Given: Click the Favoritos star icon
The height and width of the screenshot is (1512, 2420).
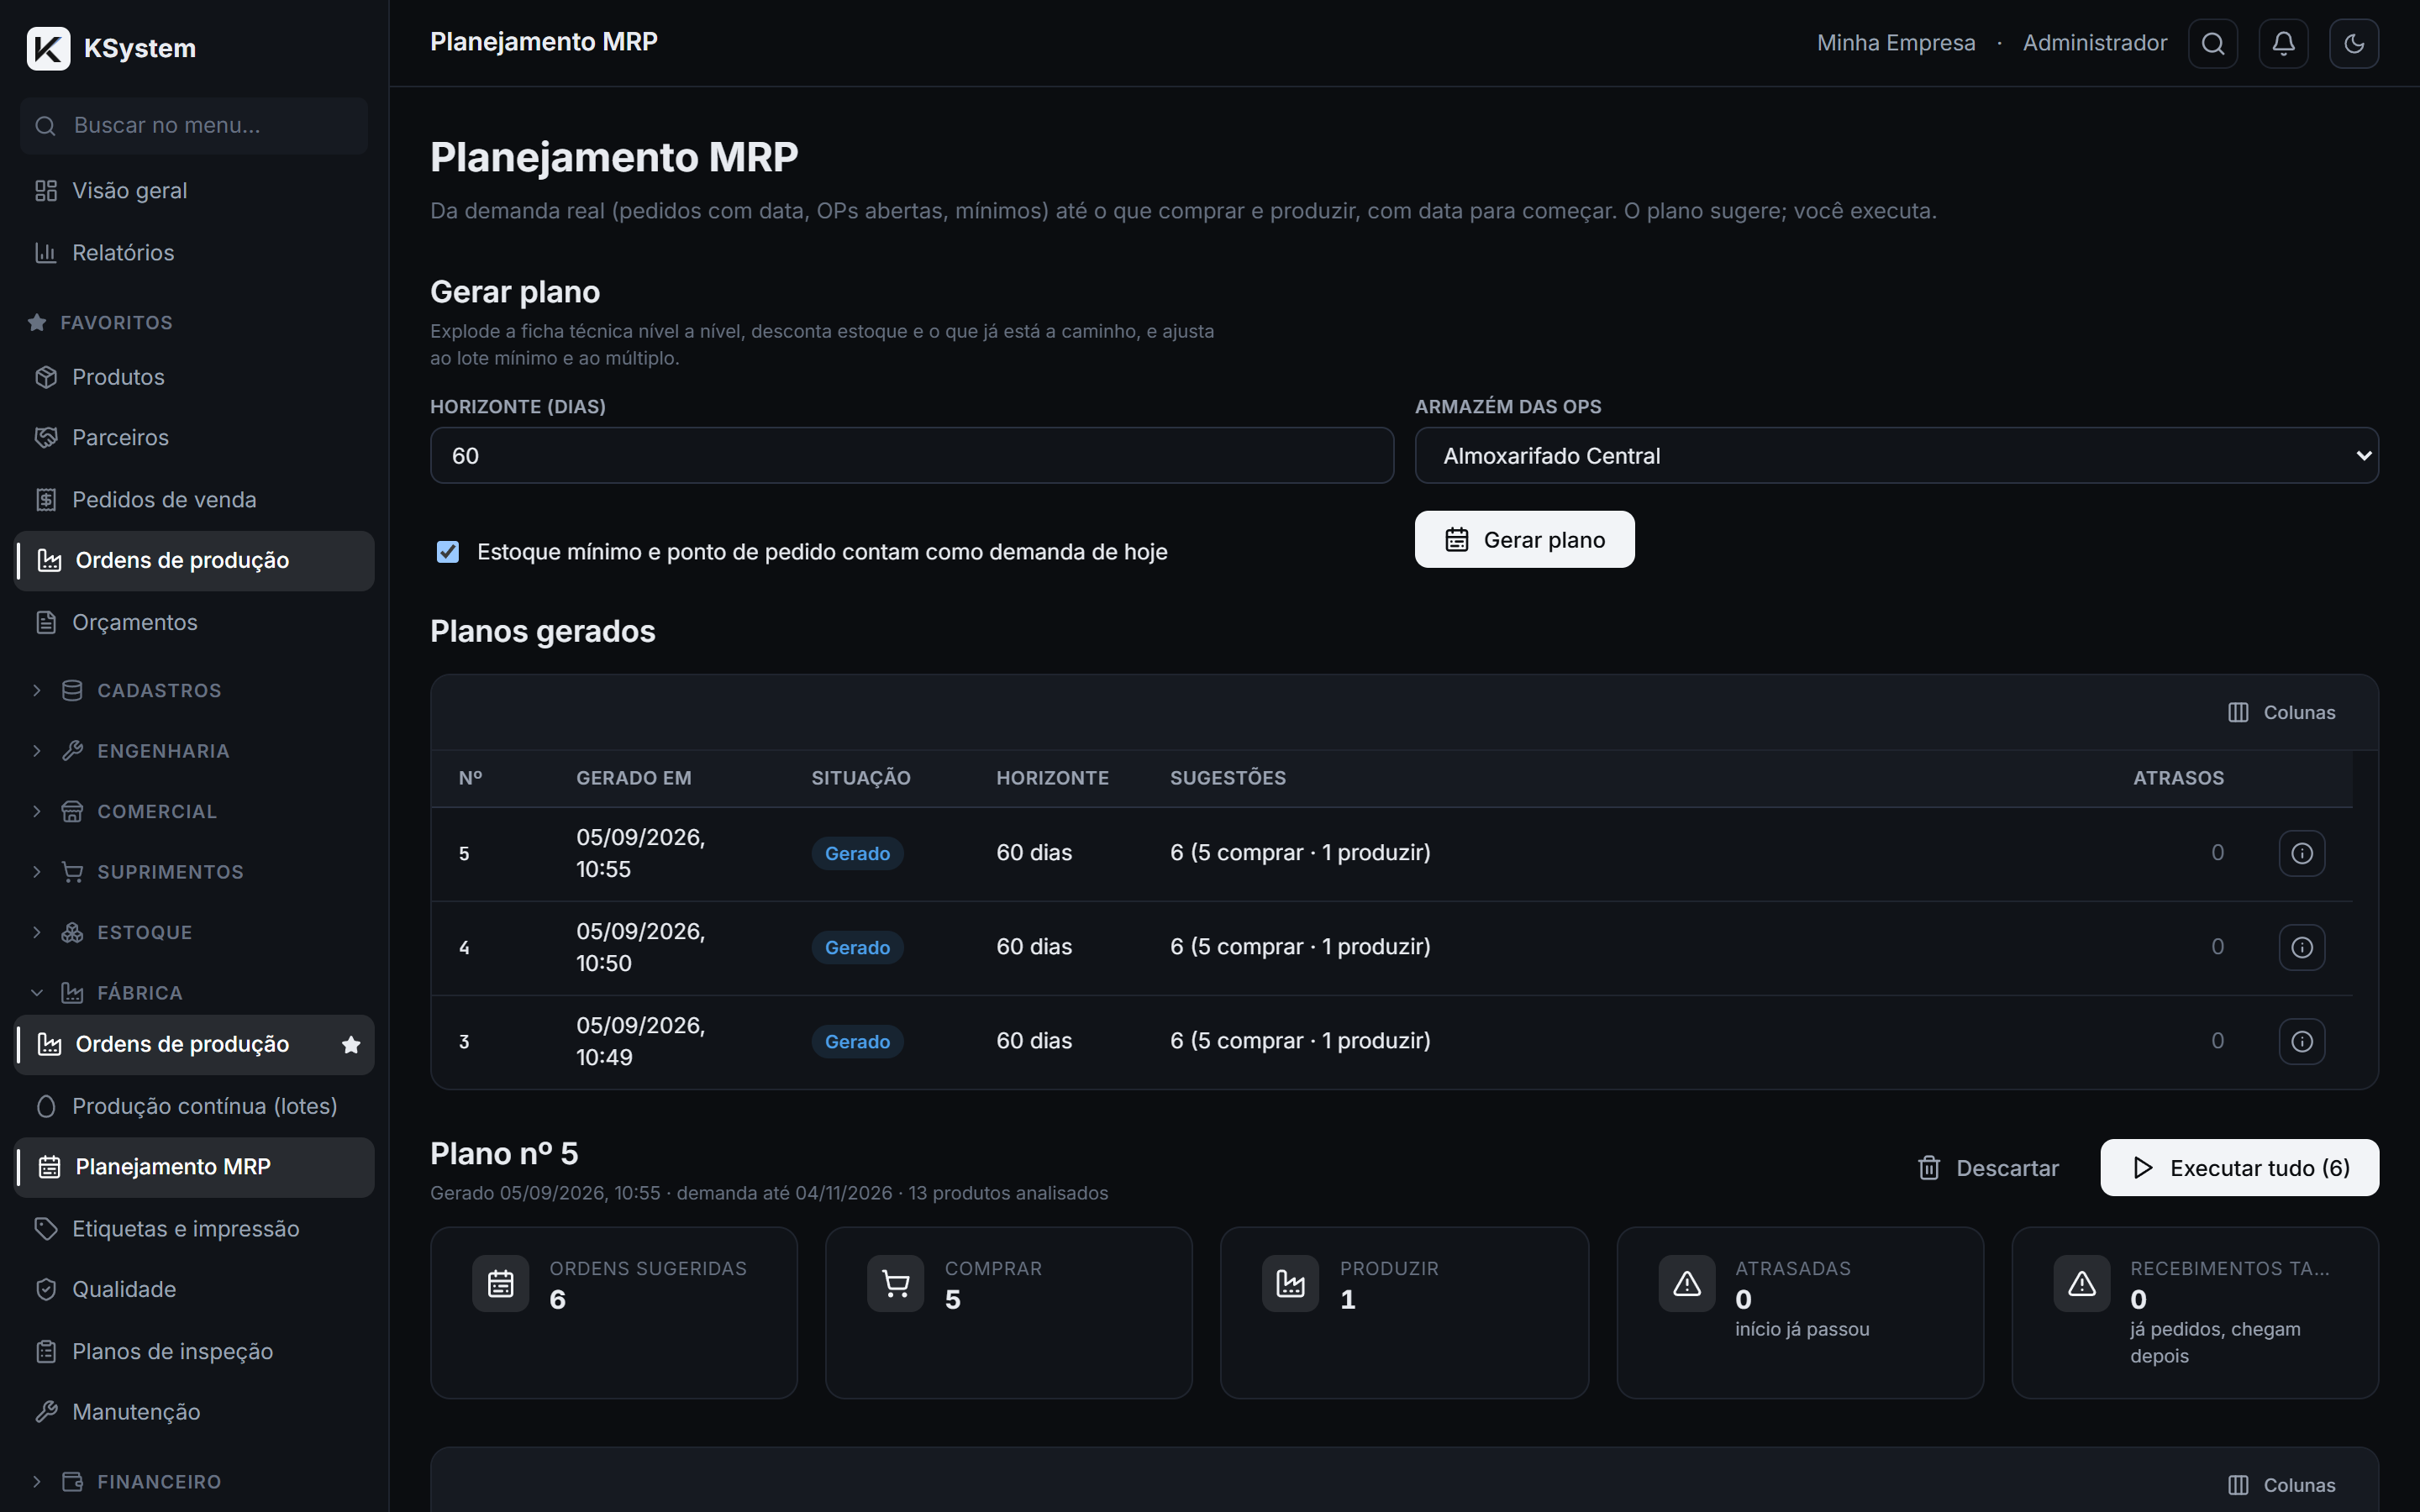Looking at the screenshot, I should (37, 322).
